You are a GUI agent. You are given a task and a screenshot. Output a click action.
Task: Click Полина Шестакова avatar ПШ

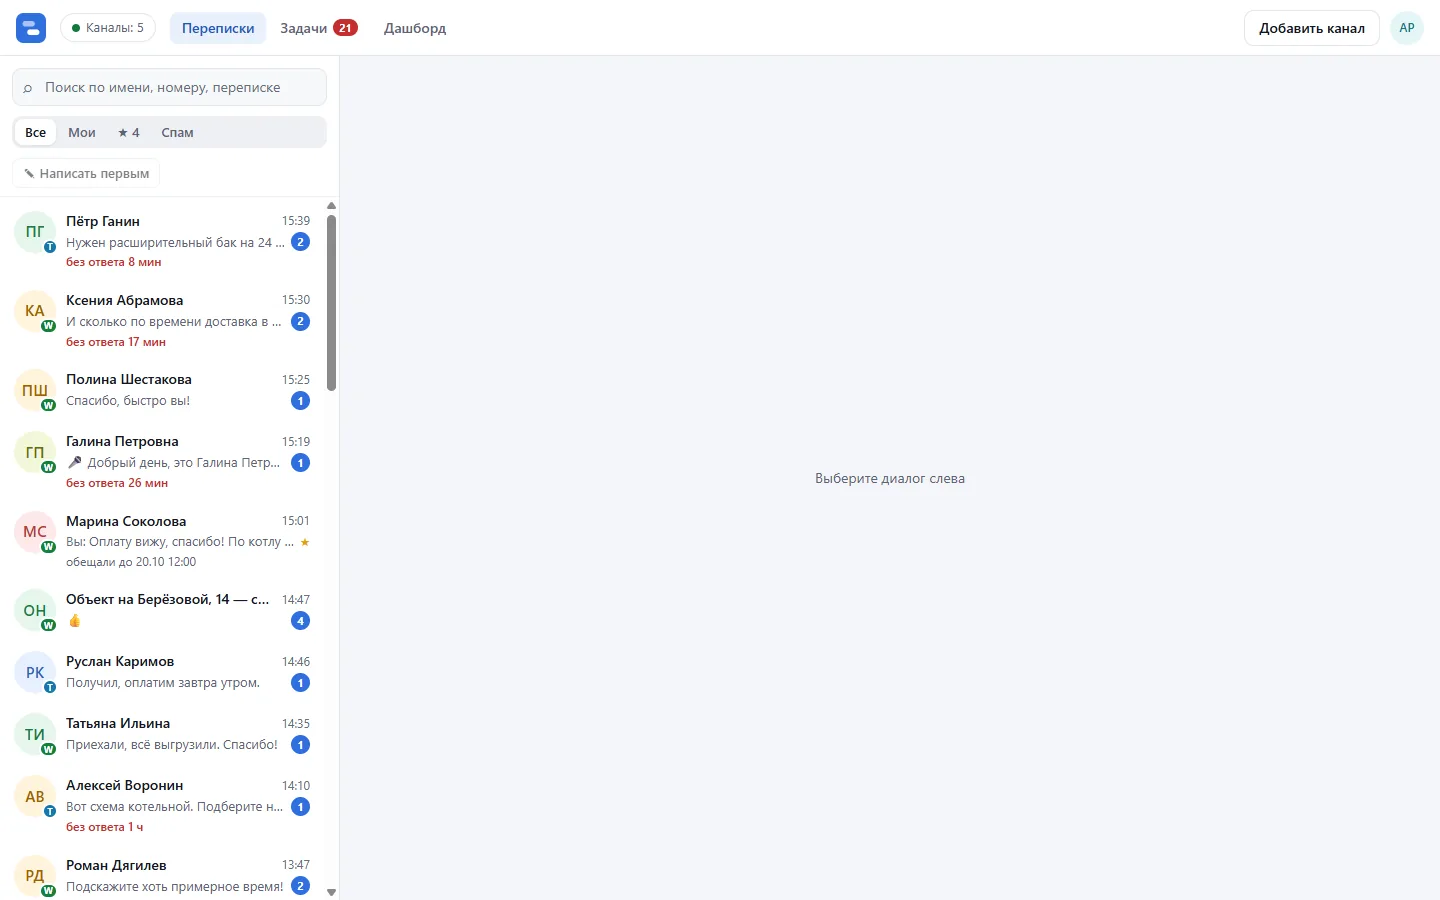pyautogui.click(x=35, y=390)
